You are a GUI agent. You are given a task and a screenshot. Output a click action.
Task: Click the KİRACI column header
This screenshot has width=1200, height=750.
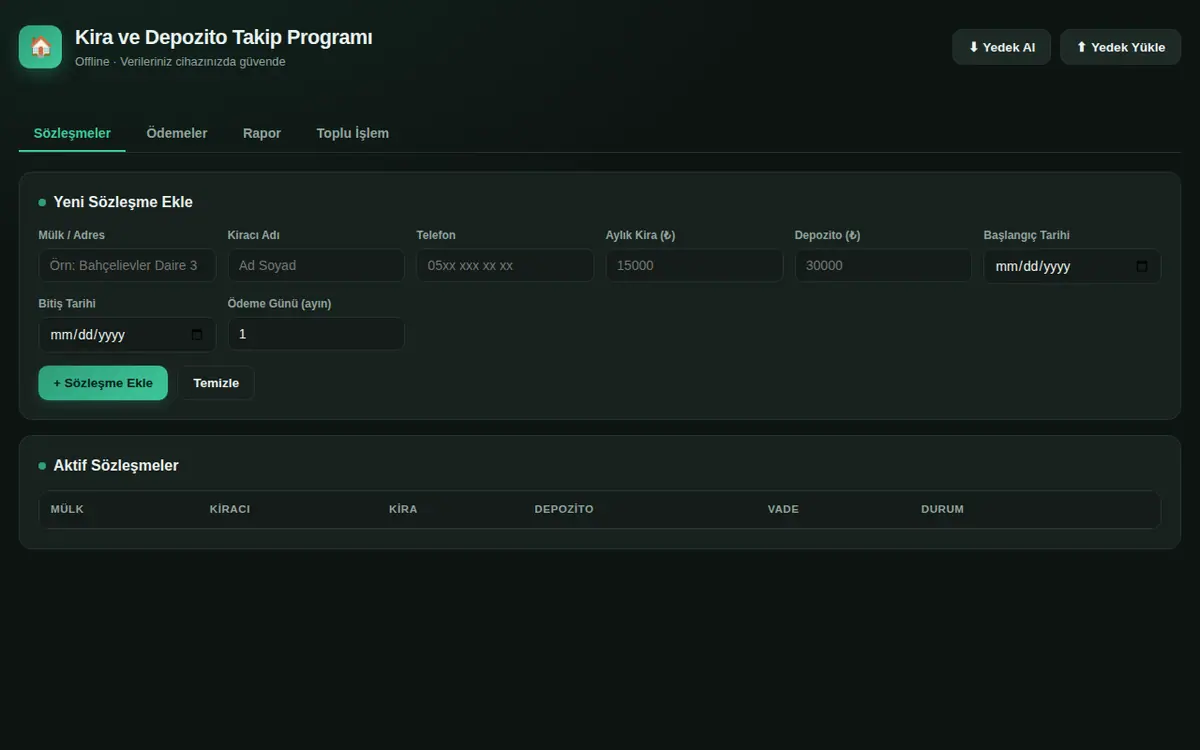pos(230,509)
